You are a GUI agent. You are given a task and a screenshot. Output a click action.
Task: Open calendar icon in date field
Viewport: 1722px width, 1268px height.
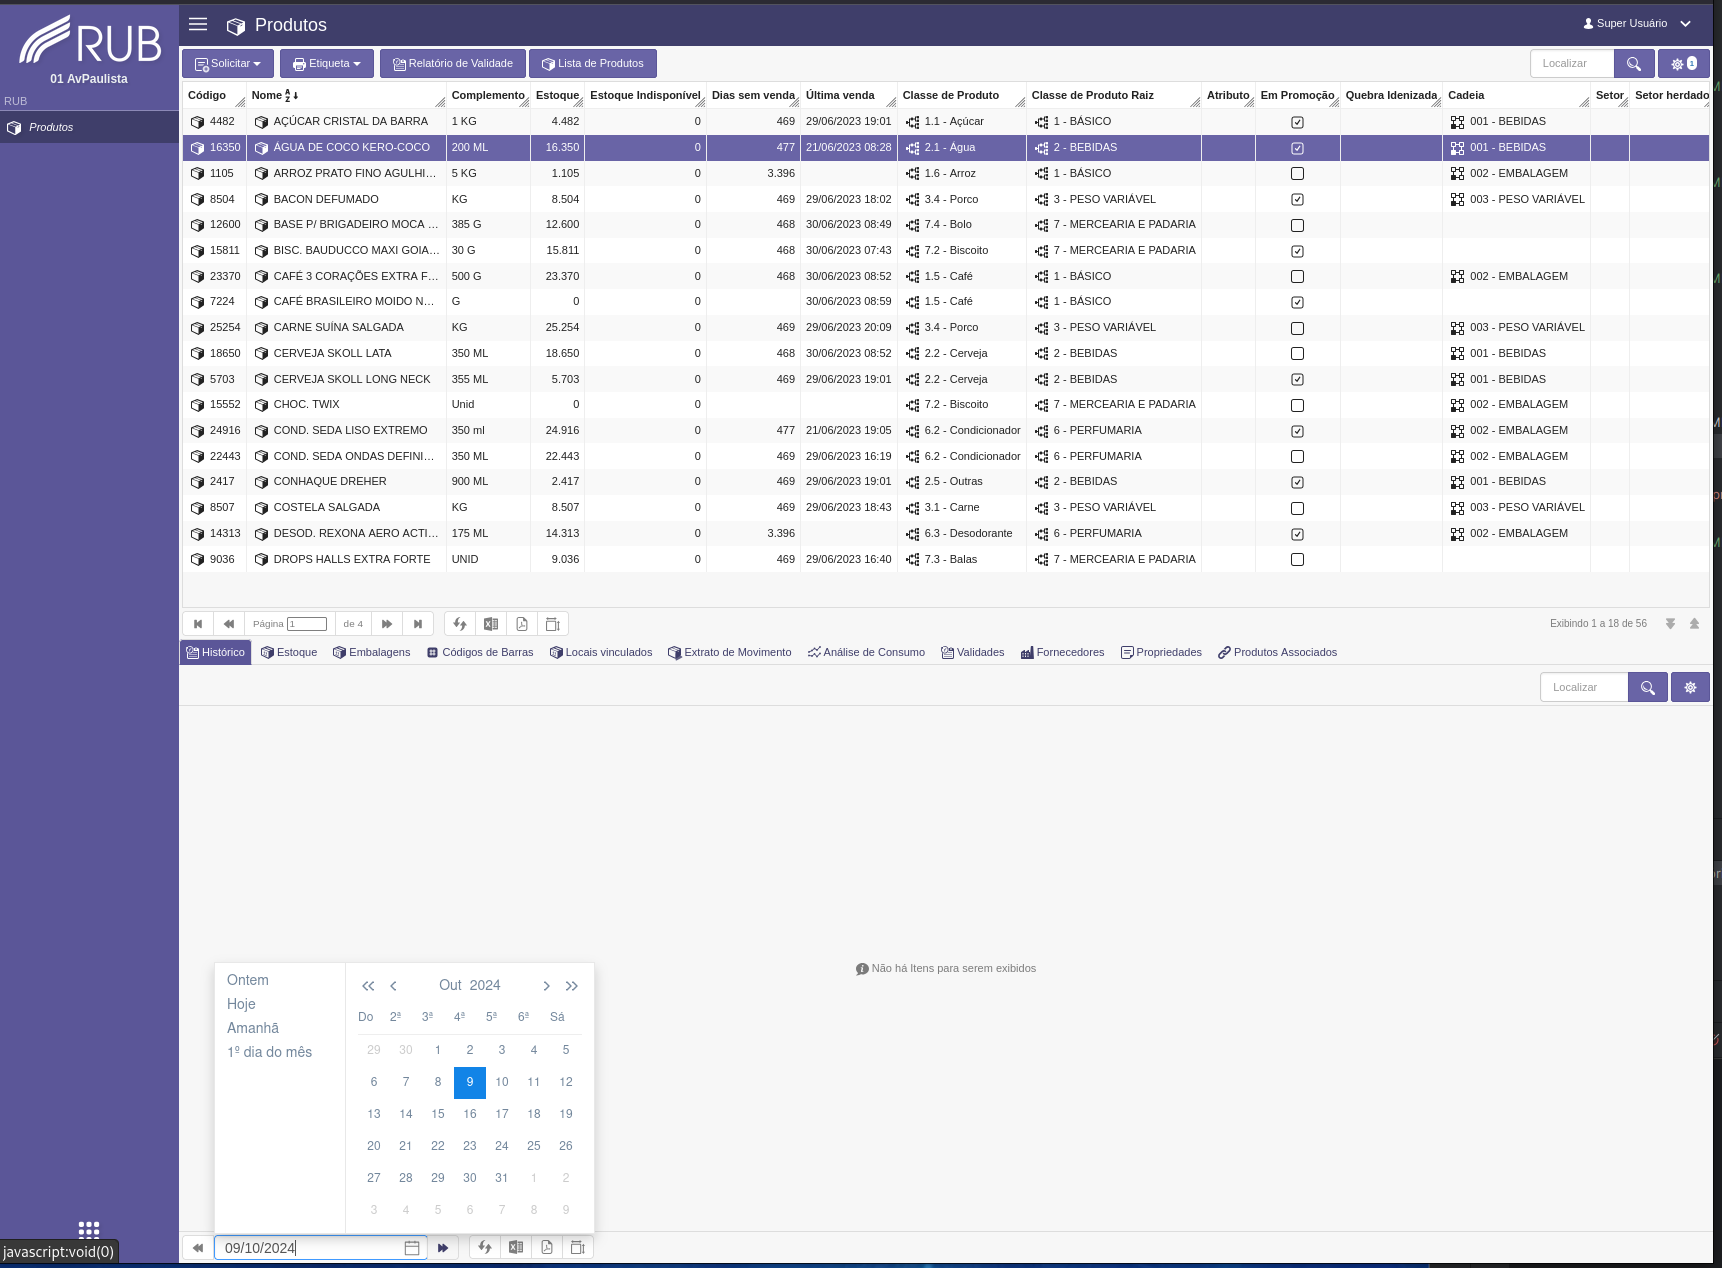click(x=412, y=1248)
